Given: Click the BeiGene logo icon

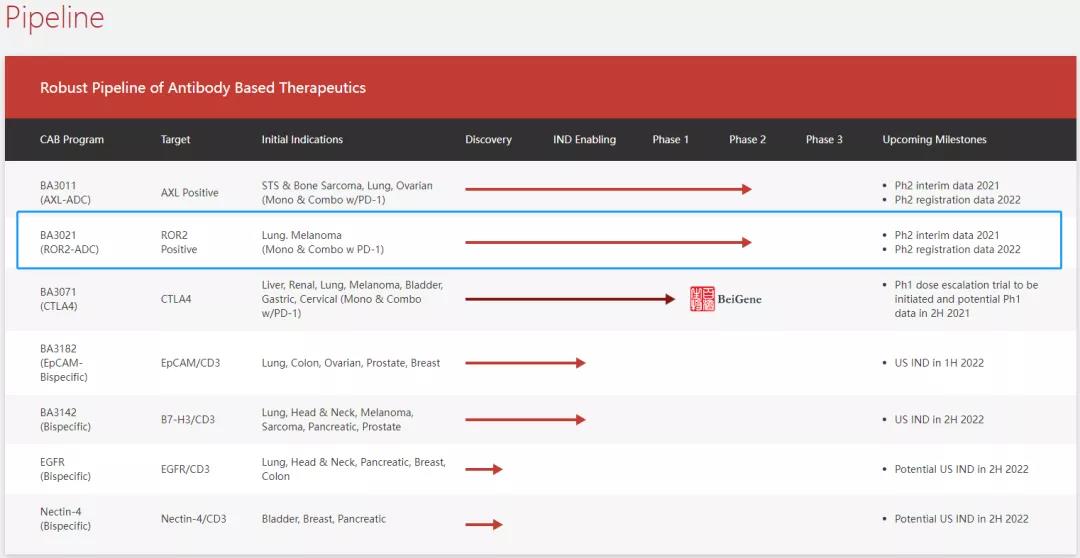Looking at the screenshot, I should click(x=703, y=299).
